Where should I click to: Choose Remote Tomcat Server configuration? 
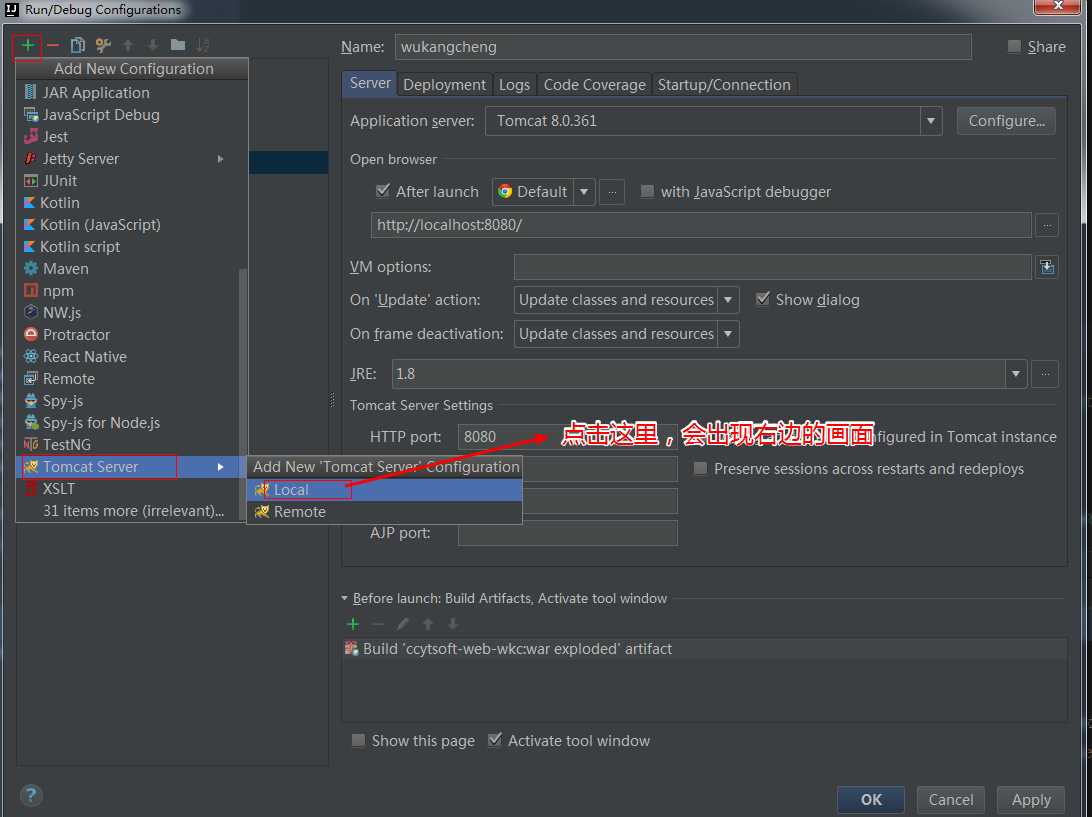(384, 512)
